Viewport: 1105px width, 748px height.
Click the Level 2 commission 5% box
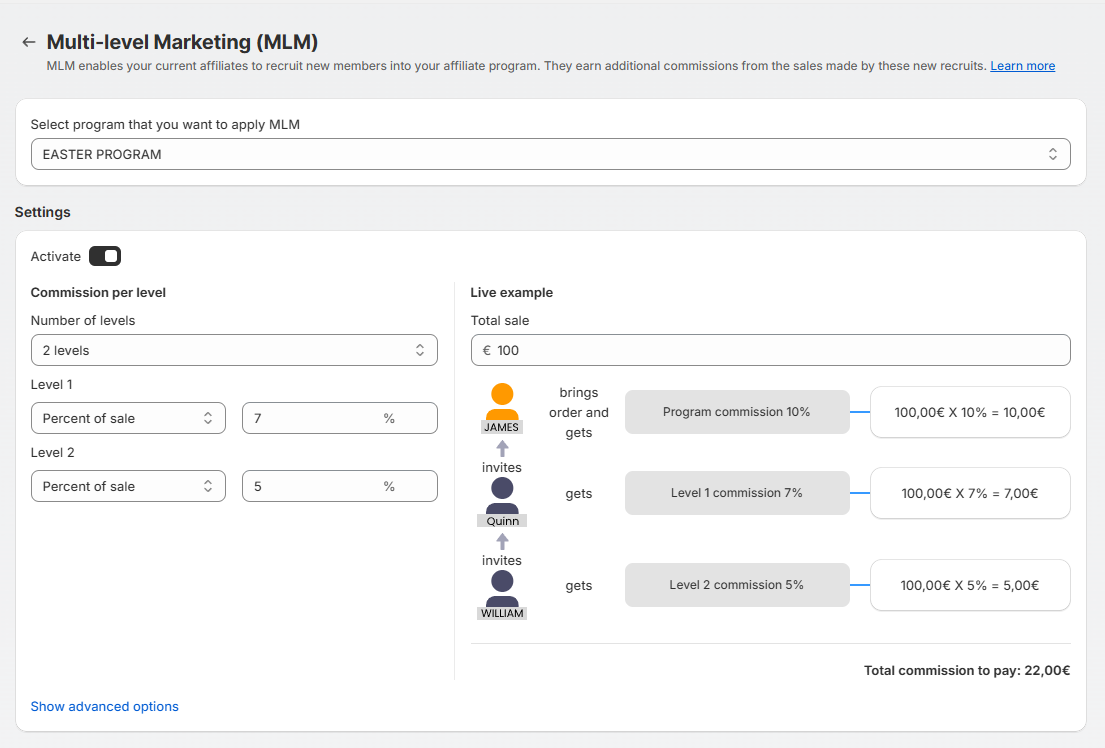737,585
